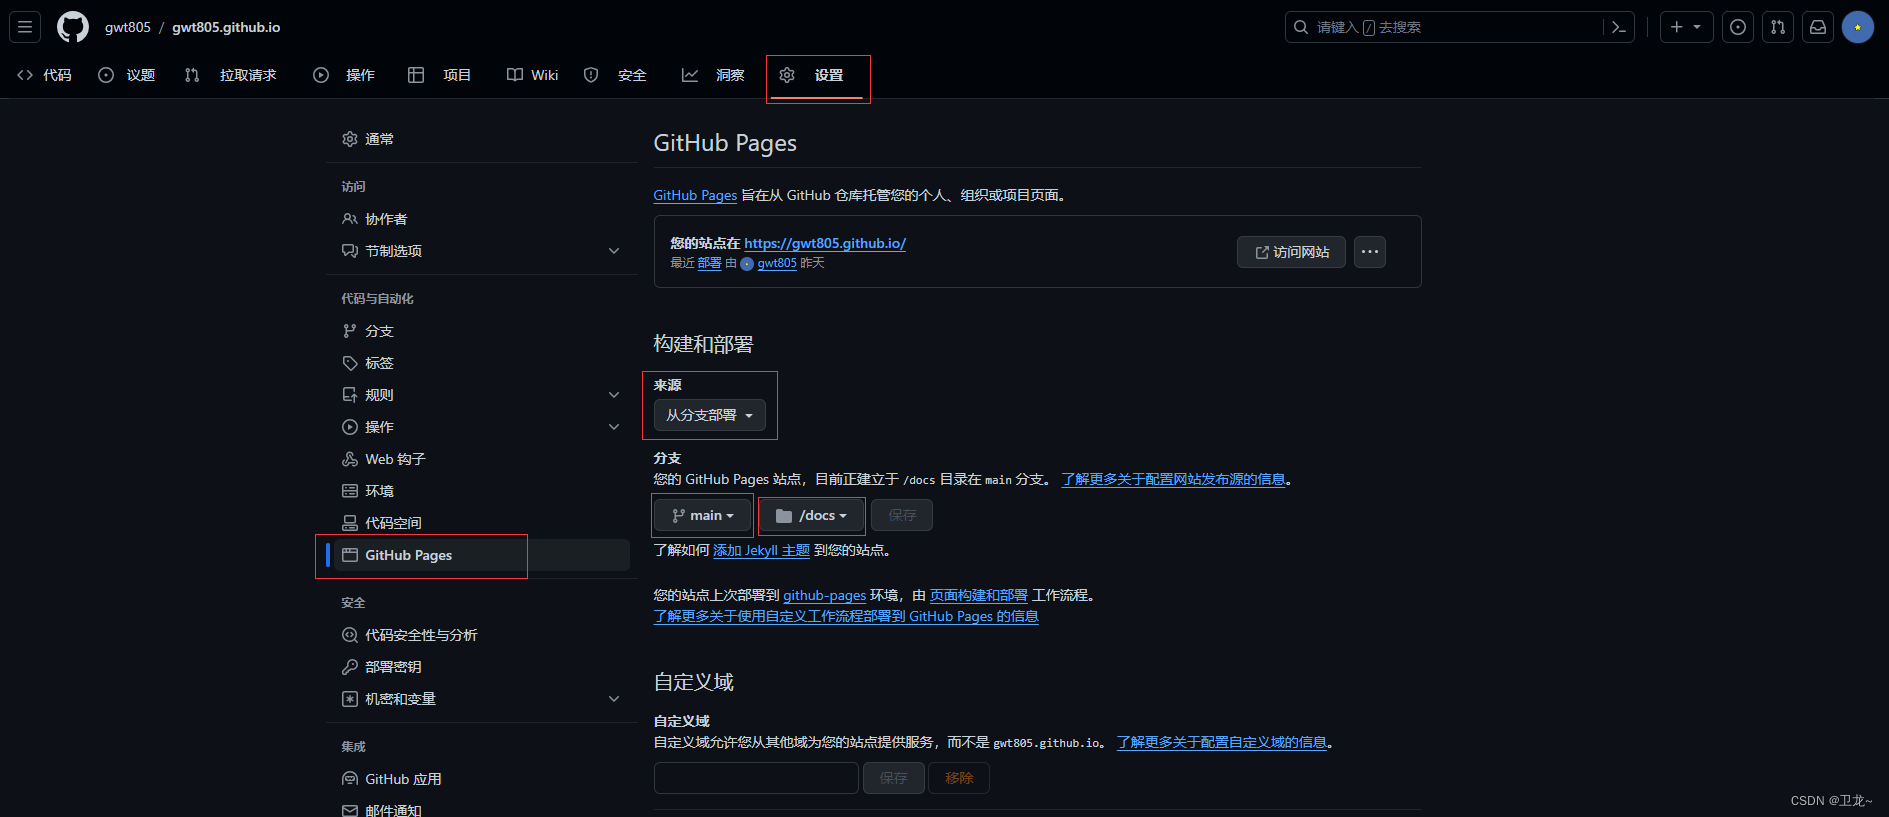The height and width of the screenshot is (817, 1889).
Task: Open the 从分支部署 source dropdown
Action: tap(709, 415)
